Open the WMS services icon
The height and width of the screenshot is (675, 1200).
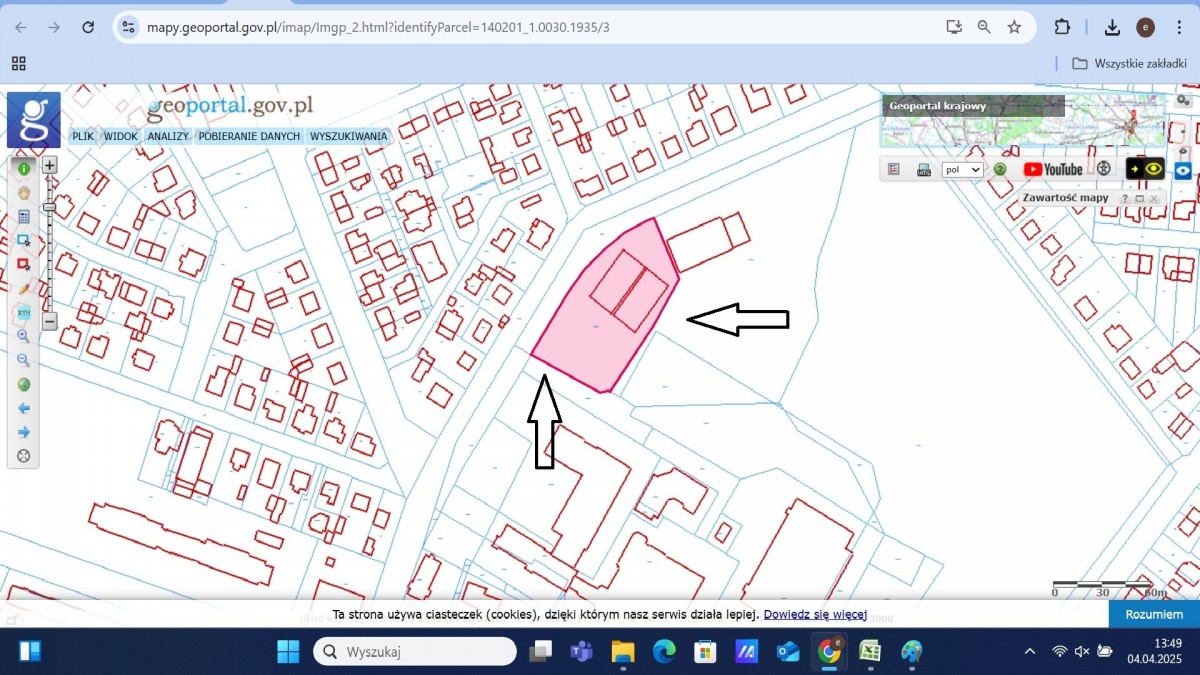click(x=923, y=169)
